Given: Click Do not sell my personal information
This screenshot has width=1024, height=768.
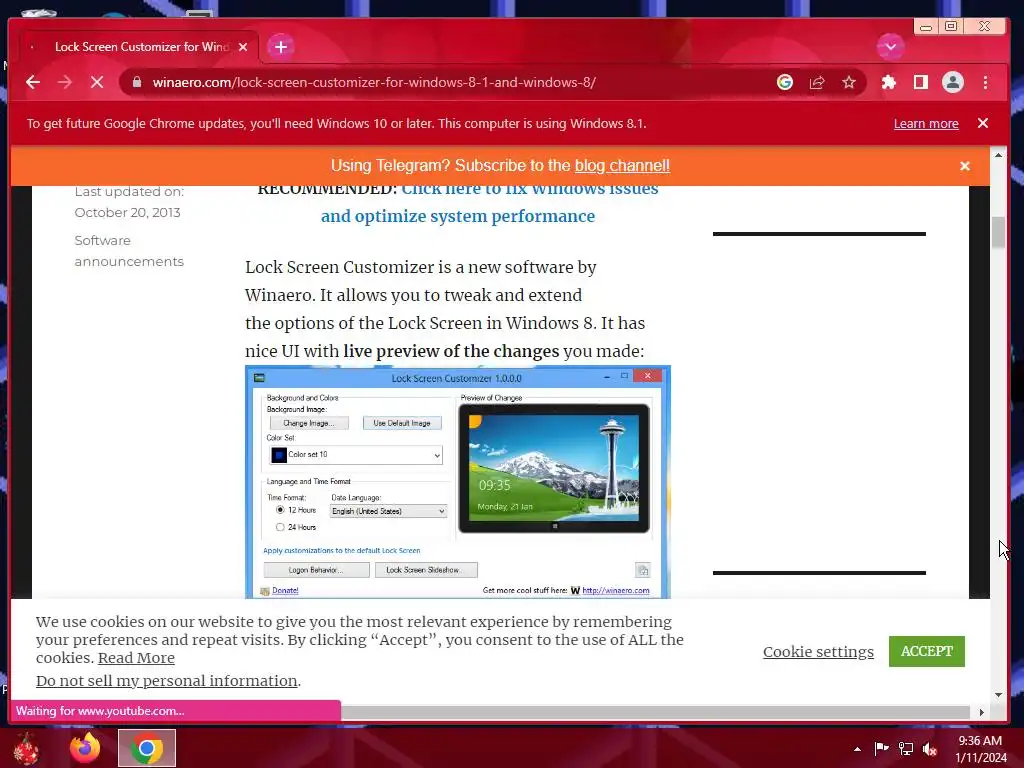Looking at the screenshot, I should pos(167,681).
